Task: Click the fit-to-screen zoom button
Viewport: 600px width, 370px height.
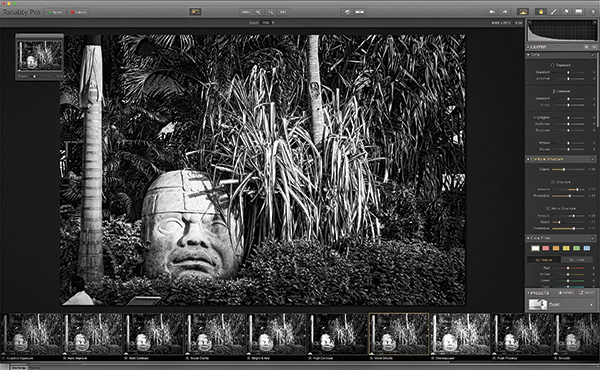Action: point(283,12)
